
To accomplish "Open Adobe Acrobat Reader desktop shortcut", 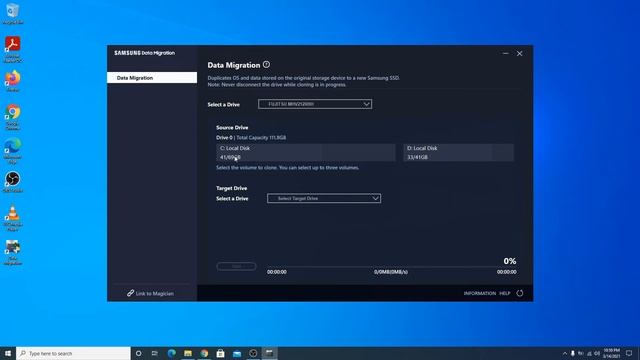I will point(13,49).
